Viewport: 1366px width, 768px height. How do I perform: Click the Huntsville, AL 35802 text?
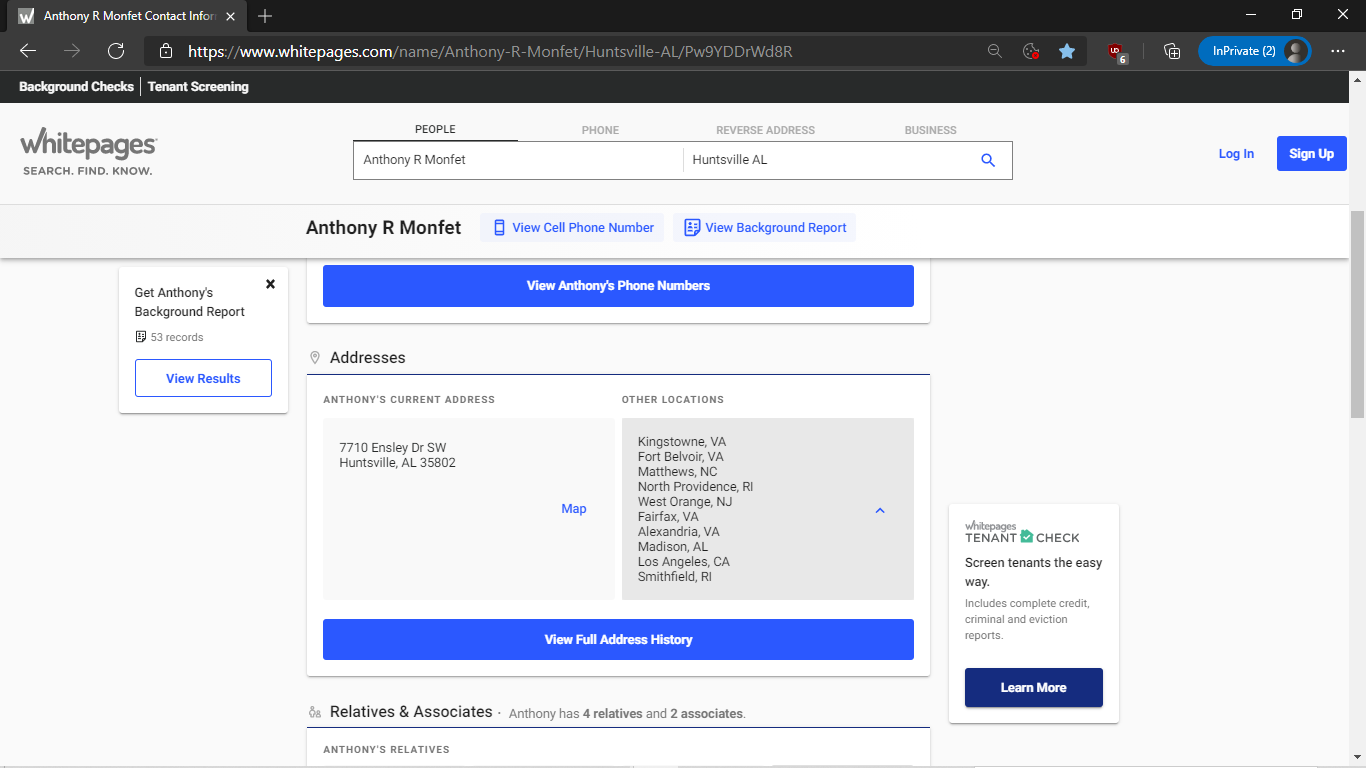(397, 463)
